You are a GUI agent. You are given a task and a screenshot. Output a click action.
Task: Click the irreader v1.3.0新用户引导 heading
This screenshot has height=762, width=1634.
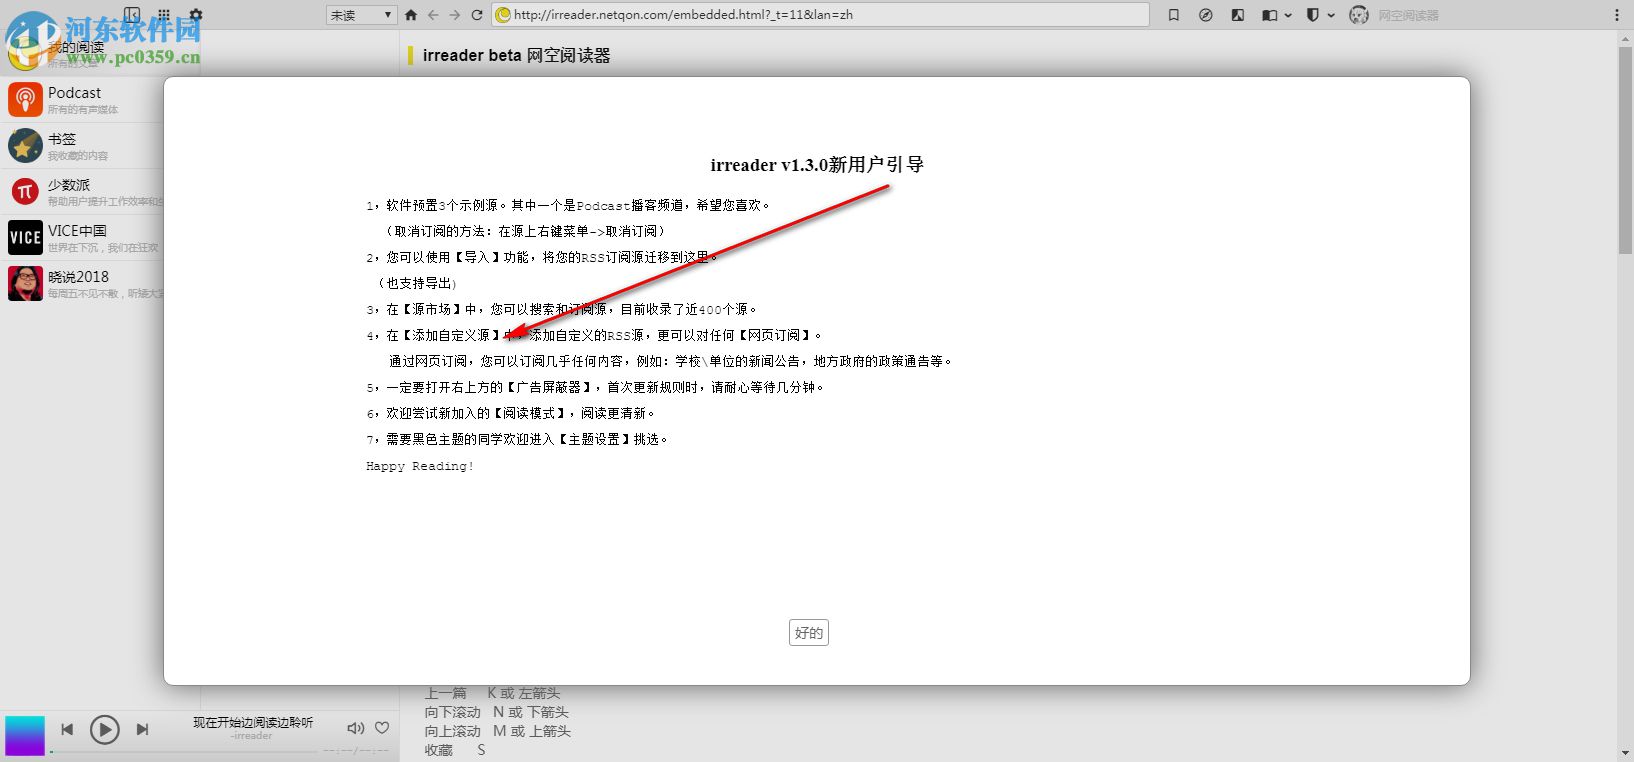pyautogui.click(x=817, y=165)
